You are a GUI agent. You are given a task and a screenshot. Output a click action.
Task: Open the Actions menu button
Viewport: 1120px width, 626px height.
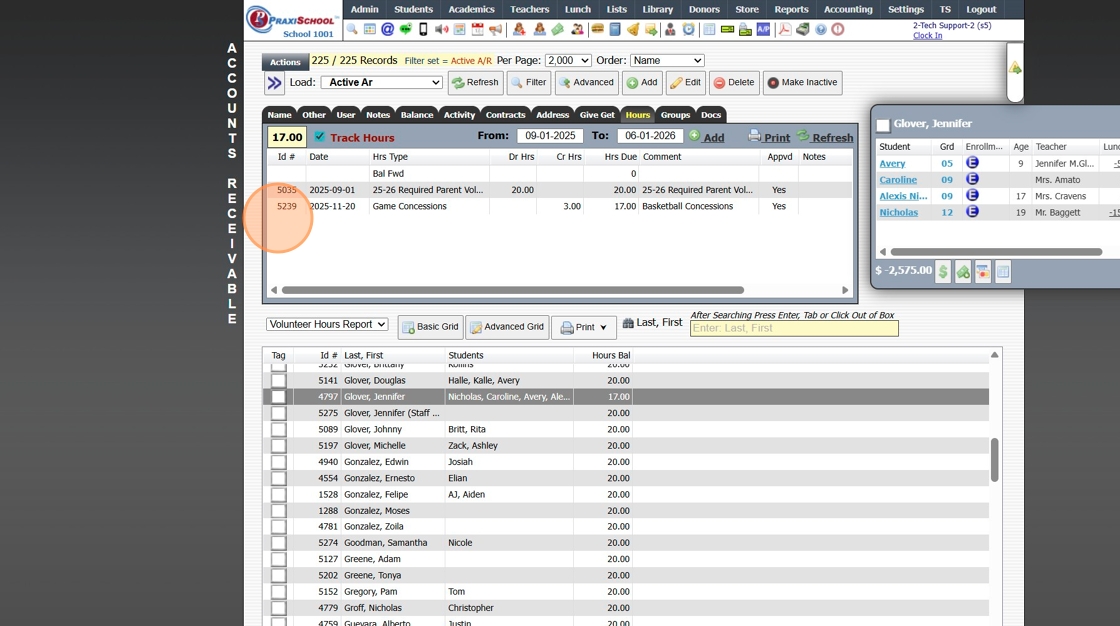285,62
